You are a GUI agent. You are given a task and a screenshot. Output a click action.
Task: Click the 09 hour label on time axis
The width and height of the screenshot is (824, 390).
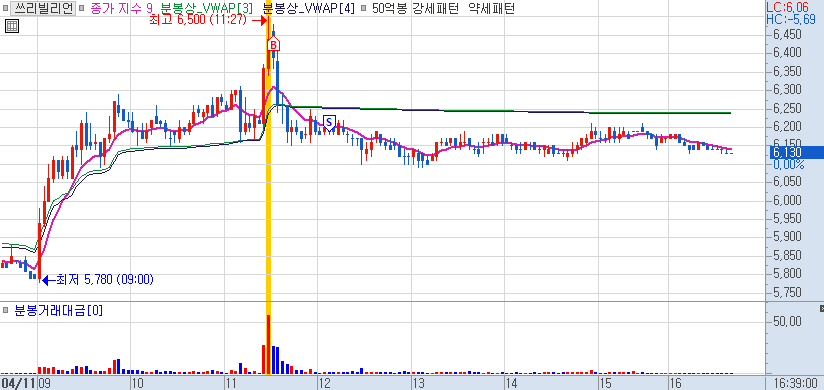point(45,383)
